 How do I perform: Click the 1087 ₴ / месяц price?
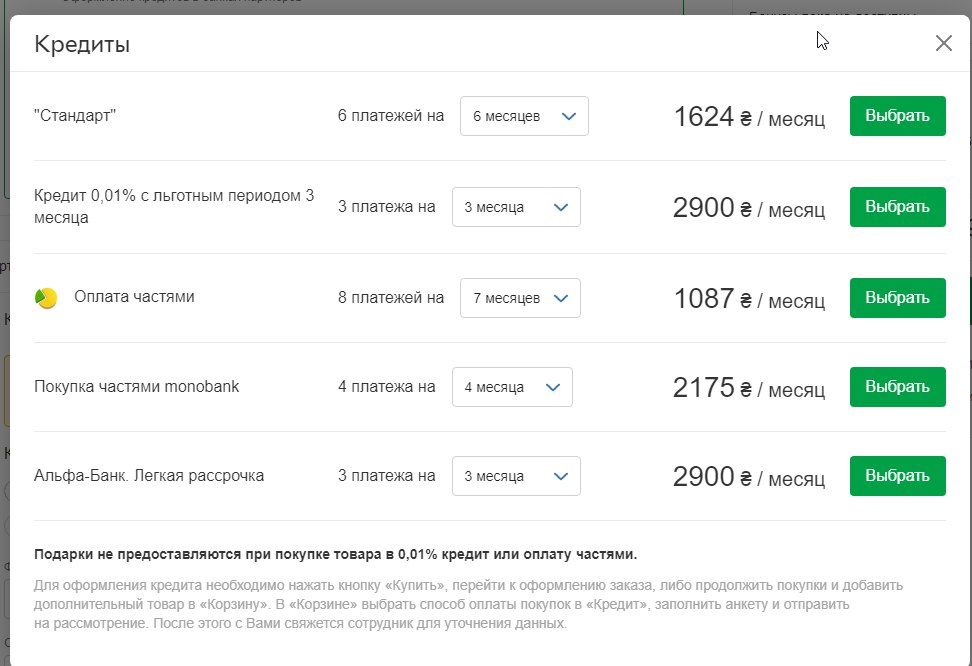[749, 299]
